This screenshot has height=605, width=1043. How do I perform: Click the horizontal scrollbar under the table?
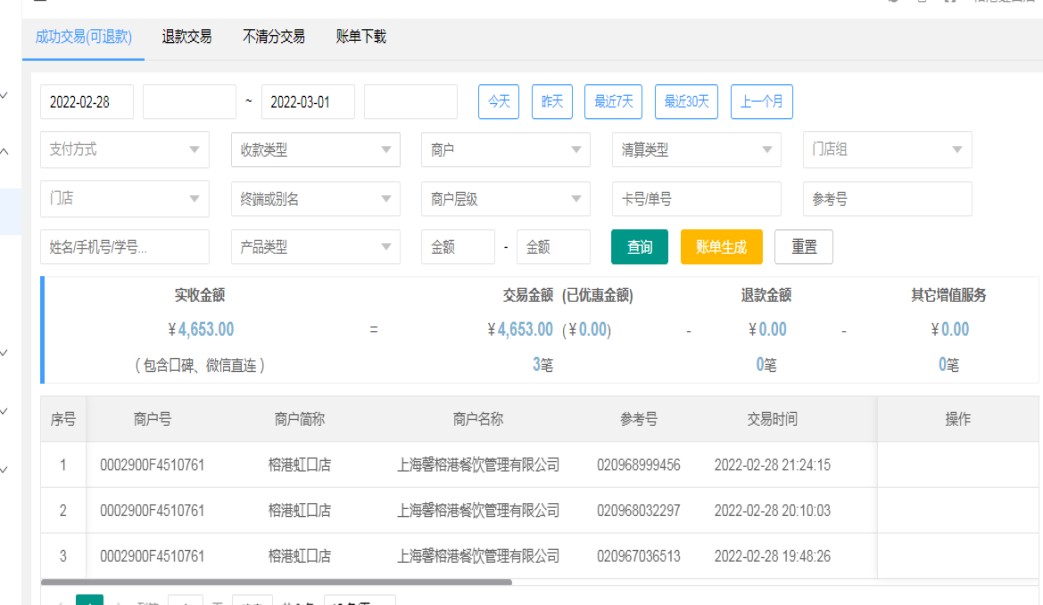click(x=277, y=581)
